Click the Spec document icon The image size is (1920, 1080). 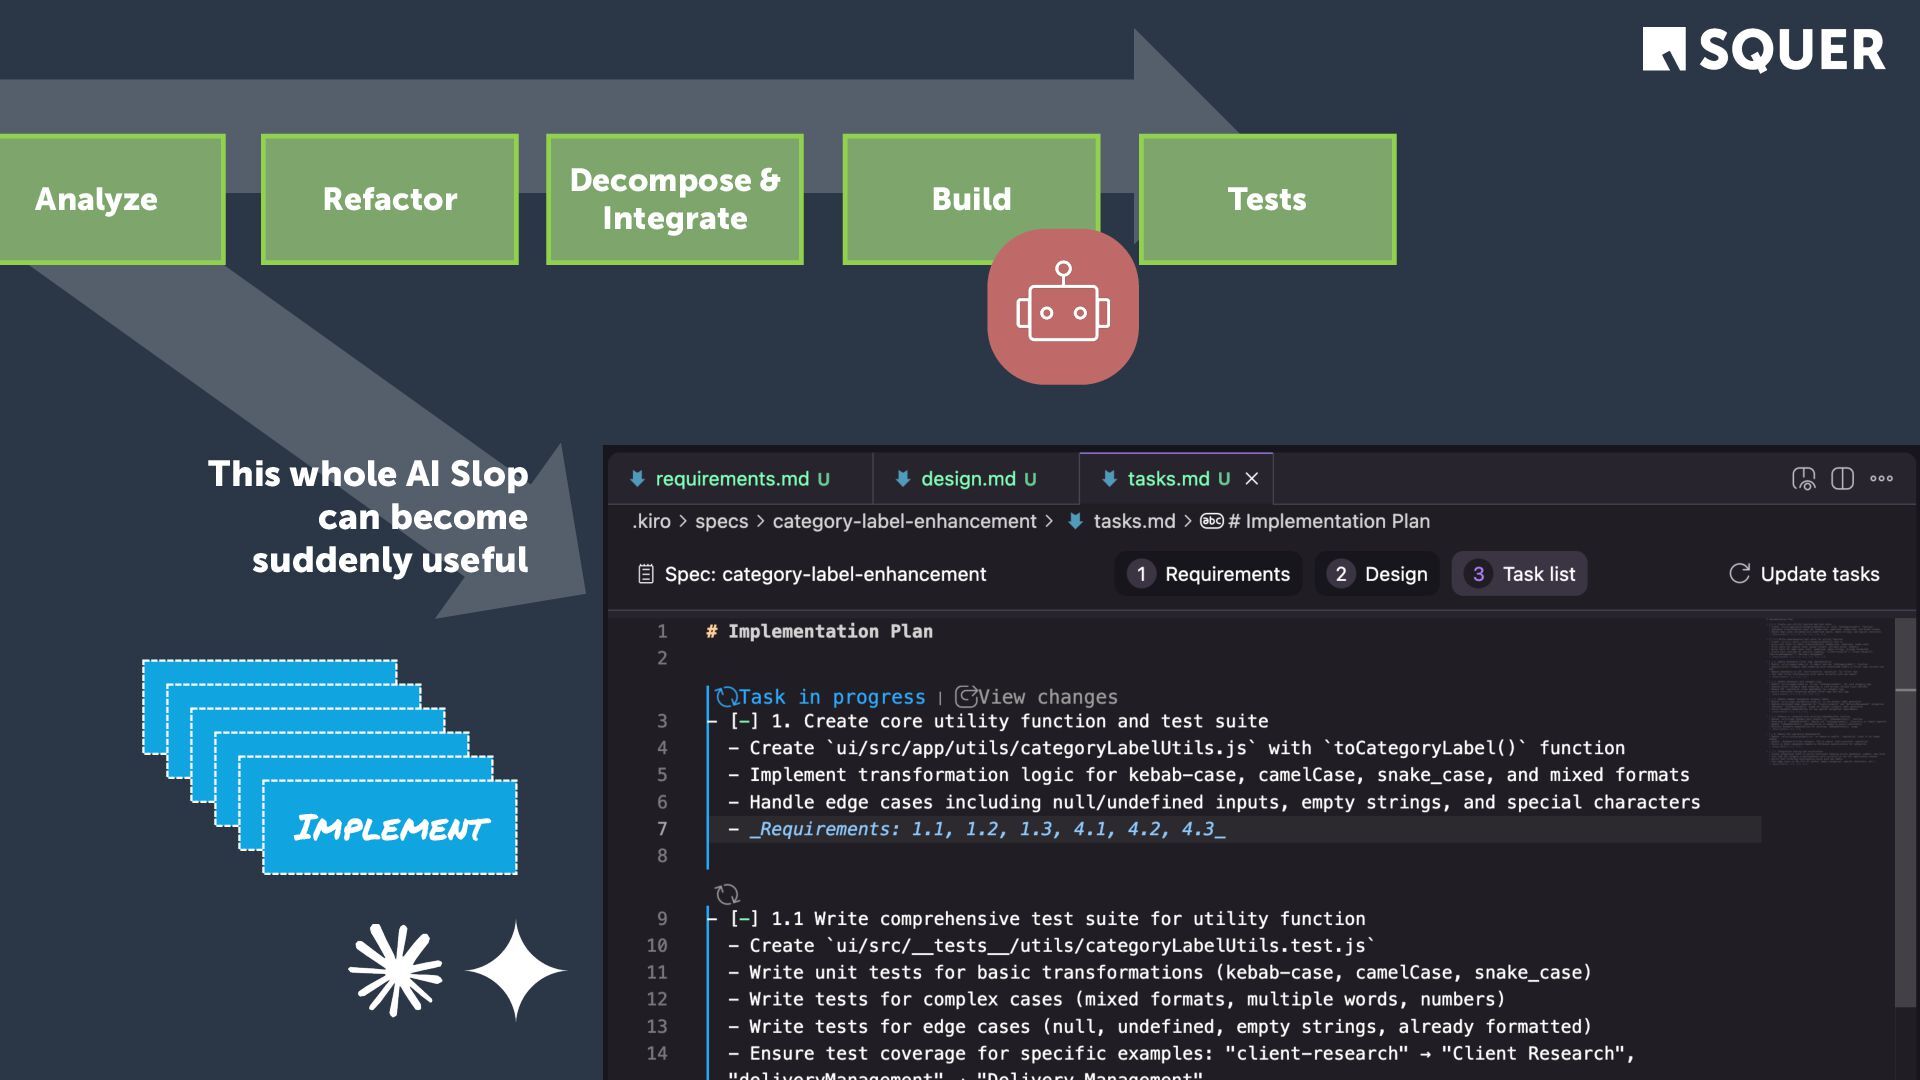646,574
